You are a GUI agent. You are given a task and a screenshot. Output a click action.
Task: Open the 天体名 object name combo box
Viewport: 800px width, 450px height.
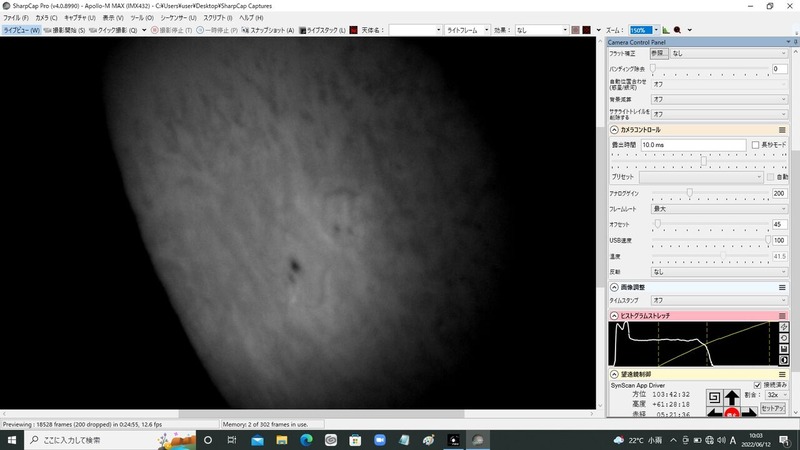(x=415, y=30)
